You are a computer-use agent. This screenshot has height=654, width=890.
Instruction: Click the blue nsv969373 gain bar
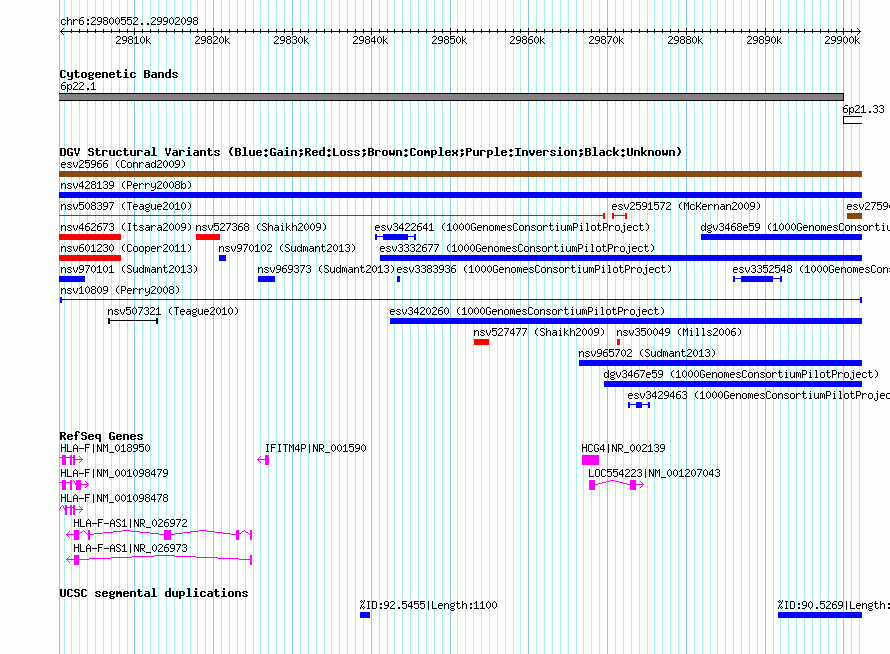(x=266, y=279)
